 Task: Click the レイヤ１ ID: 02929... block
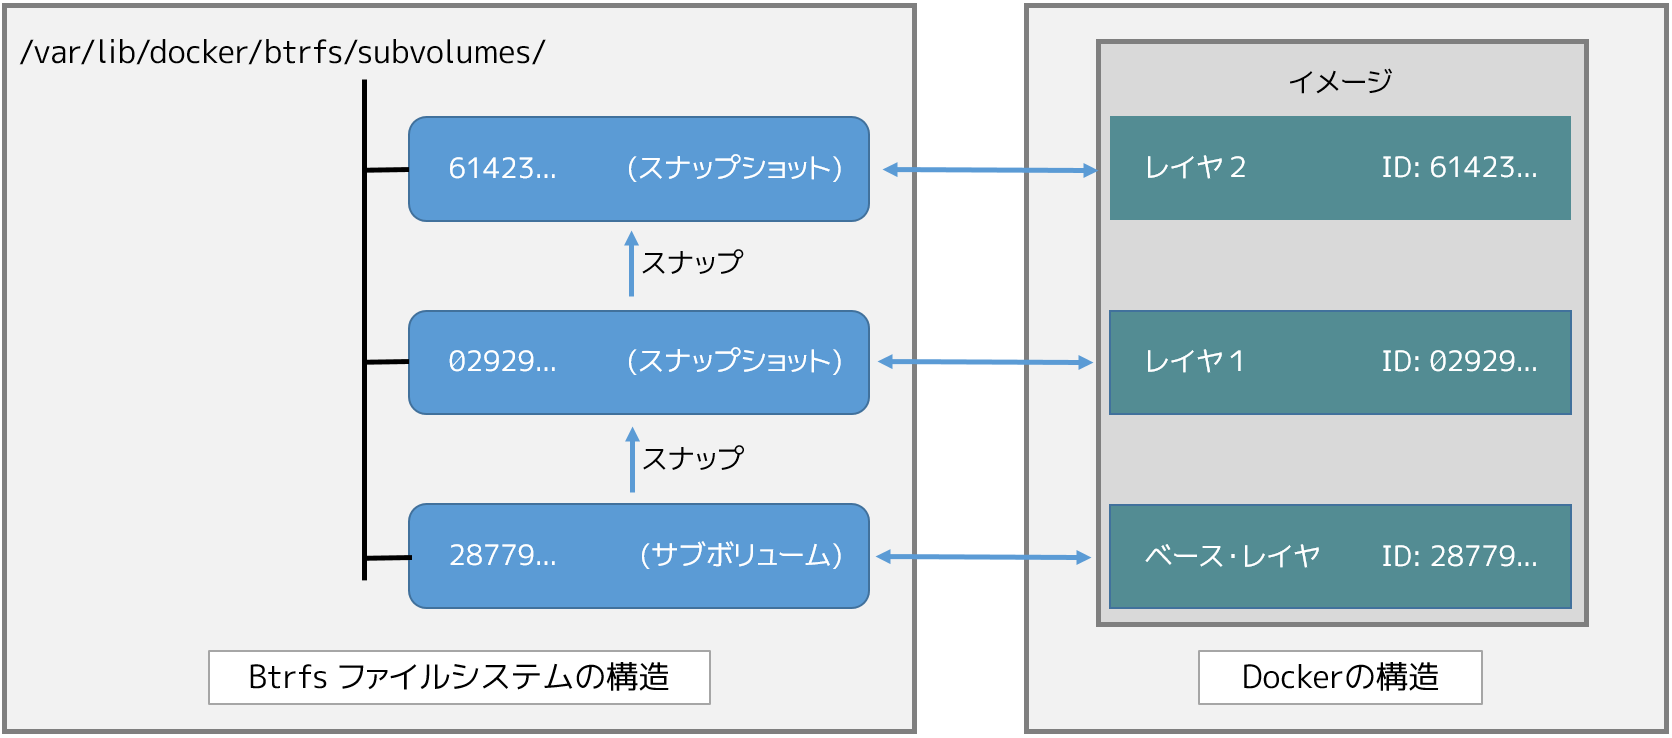pyautogui.click(x=1340, y=362)
